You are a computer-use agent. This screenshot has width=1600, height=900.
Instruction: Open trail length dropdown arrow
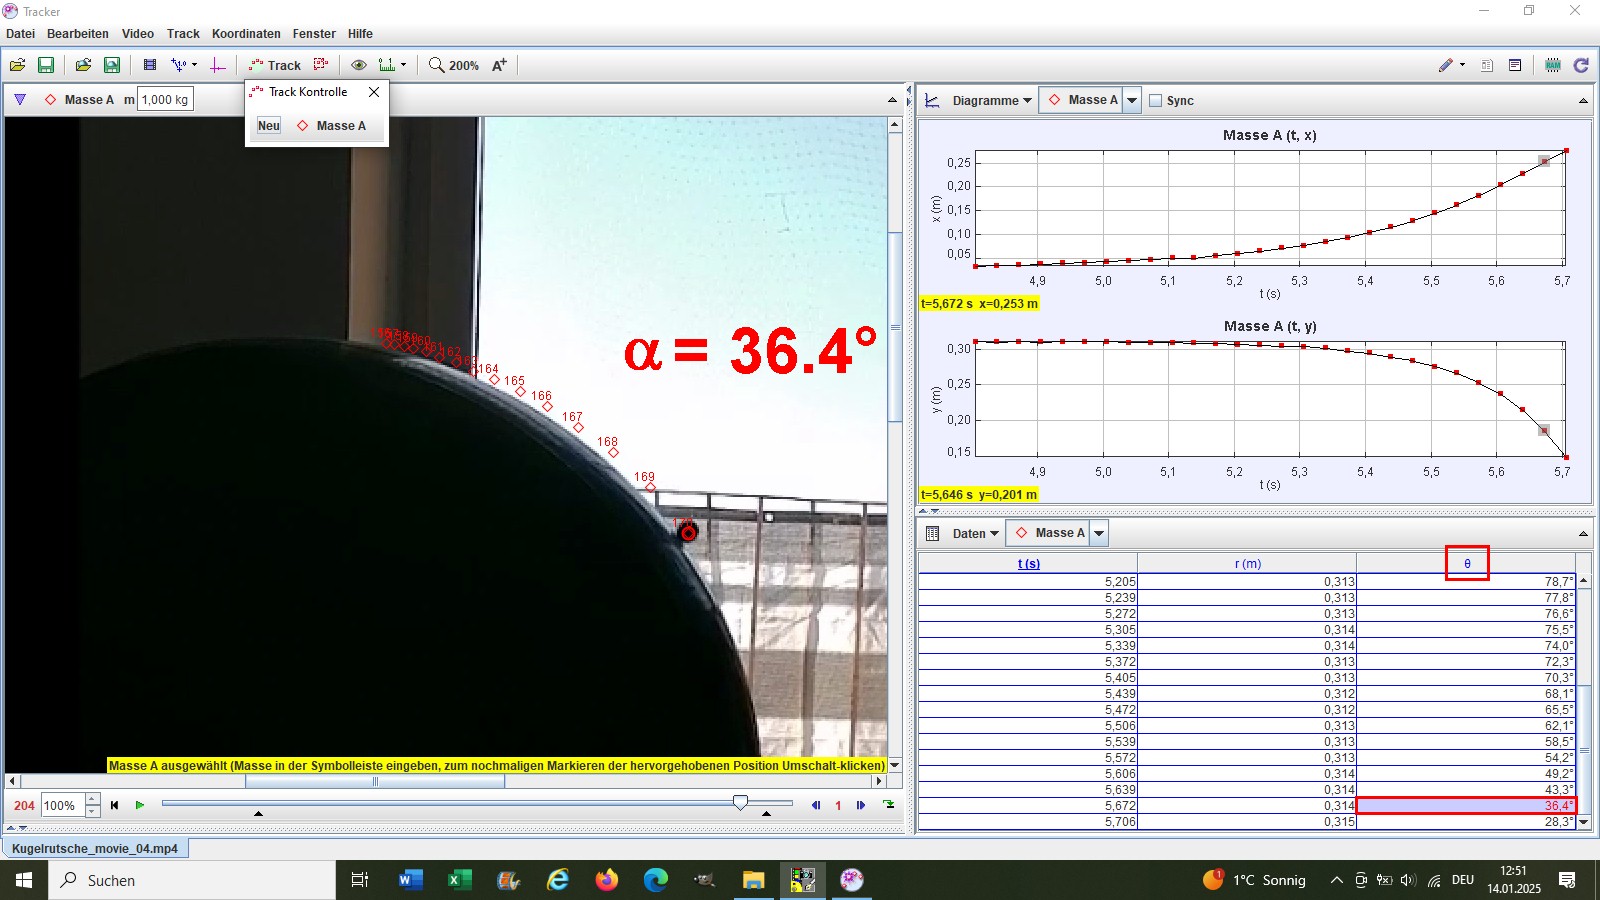pos(403,65)
